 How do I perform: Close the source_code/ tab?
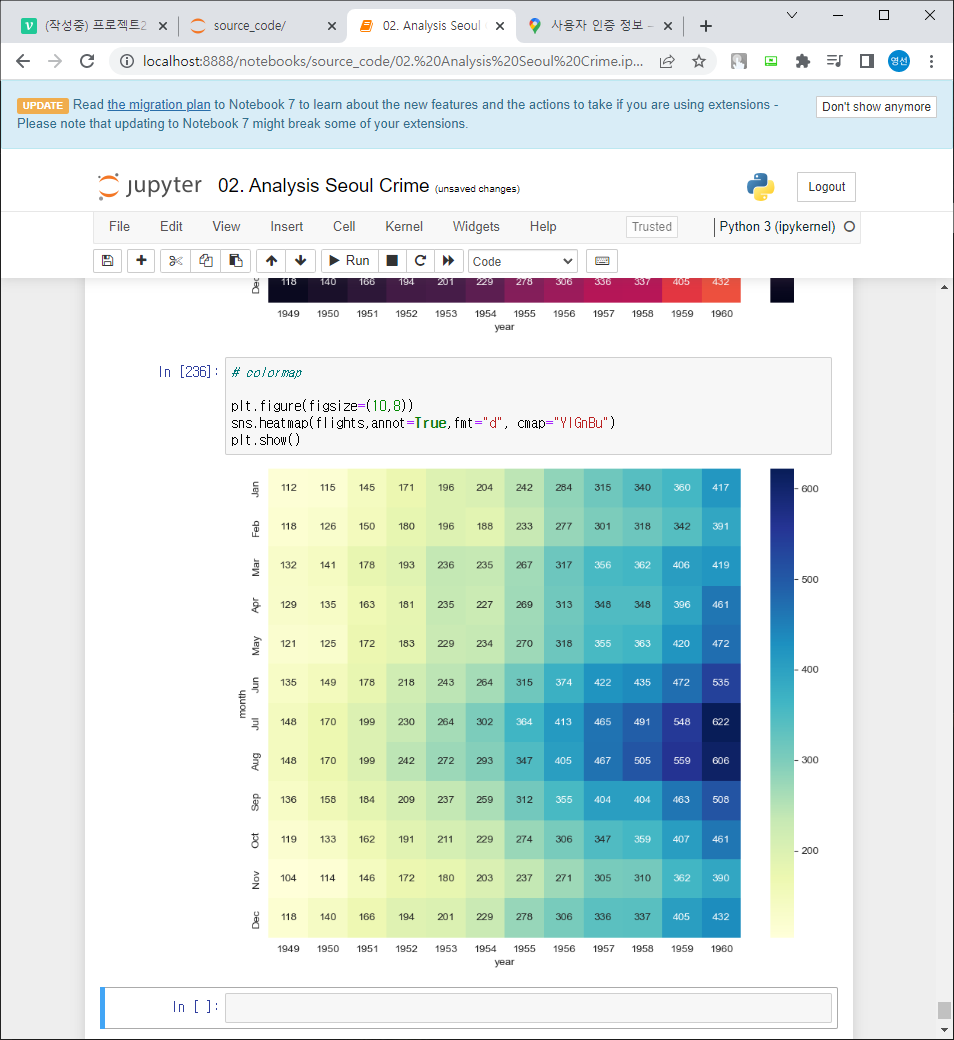coord(332,26)
